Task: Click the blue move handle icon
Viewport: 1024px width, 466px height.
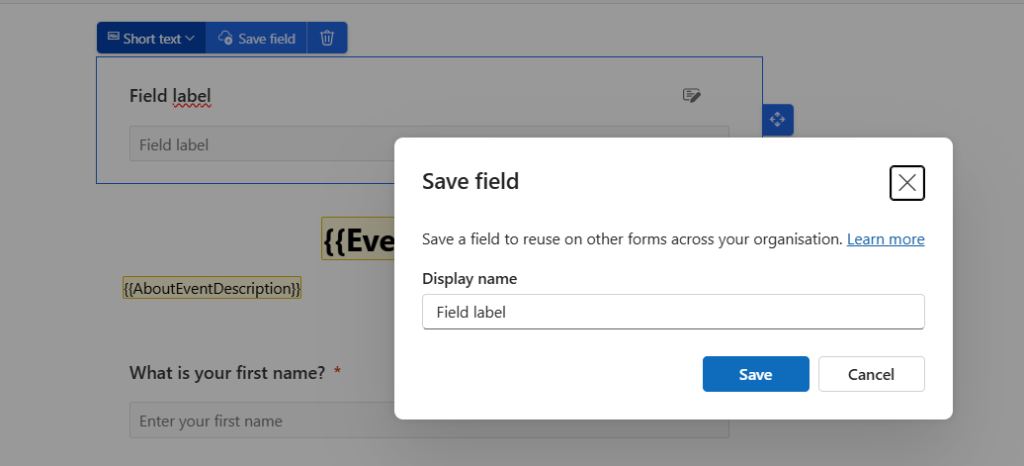Action: click(777, 119)
